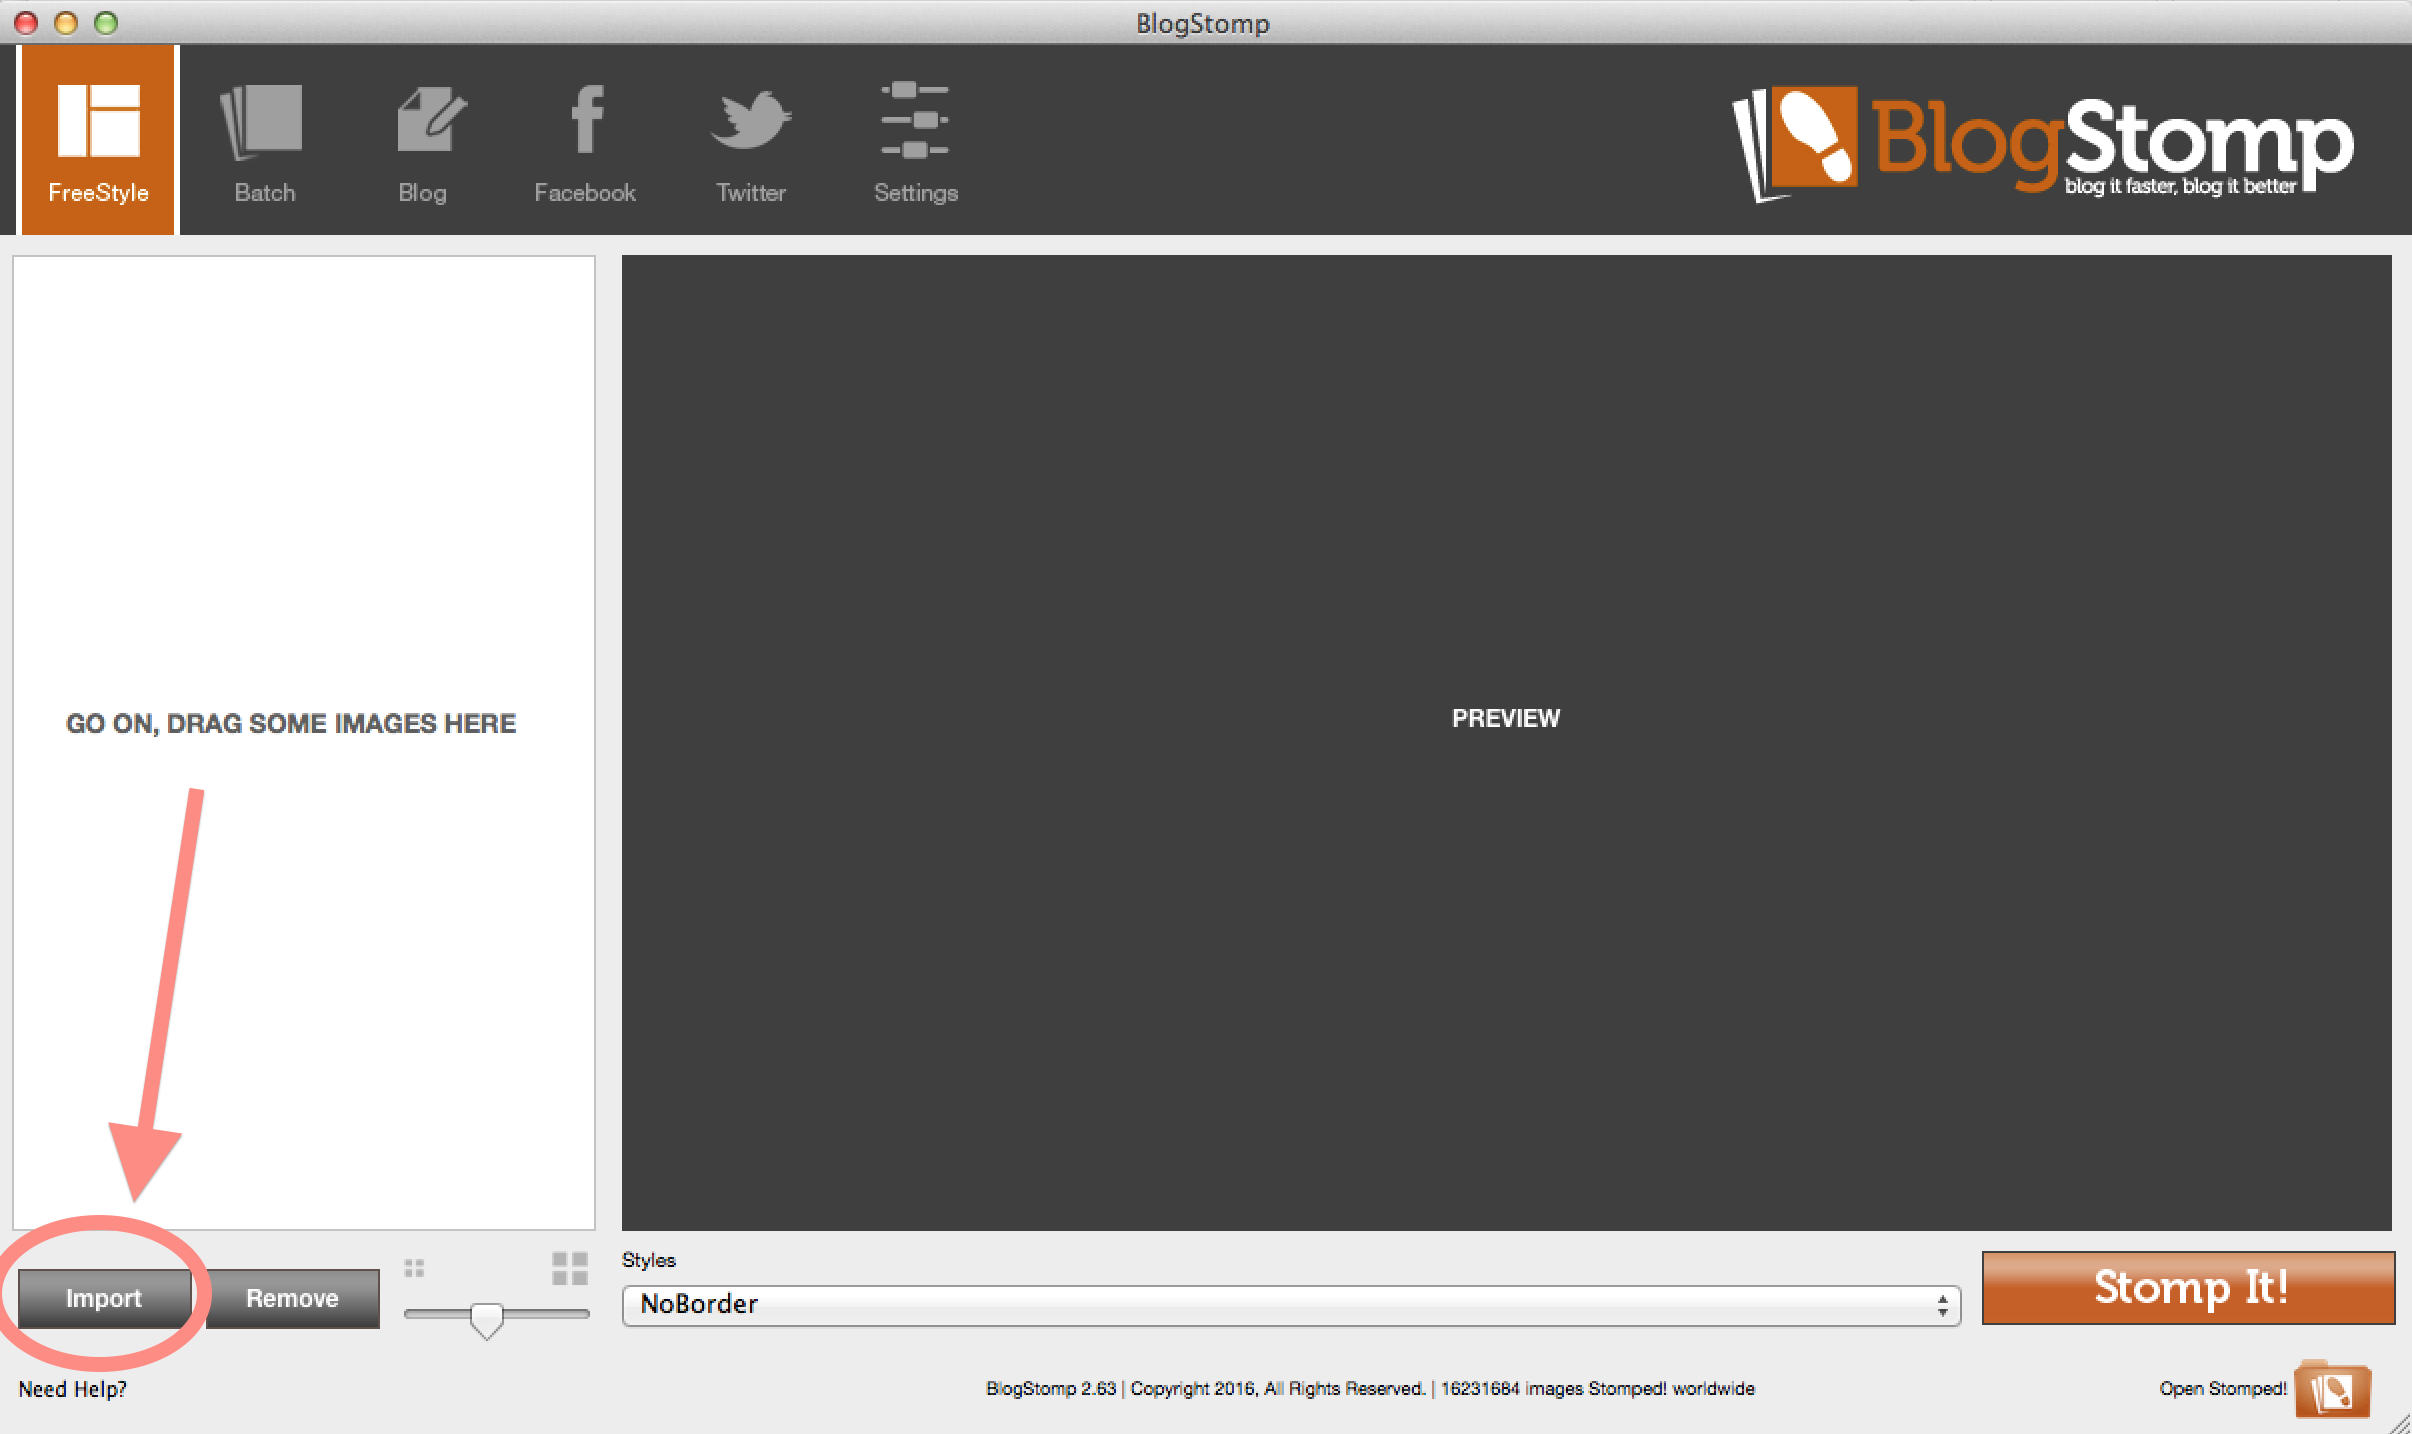Open the Styles NoBorder dropdown
This screenshot has height=1434, width=2412.
1291,1305
